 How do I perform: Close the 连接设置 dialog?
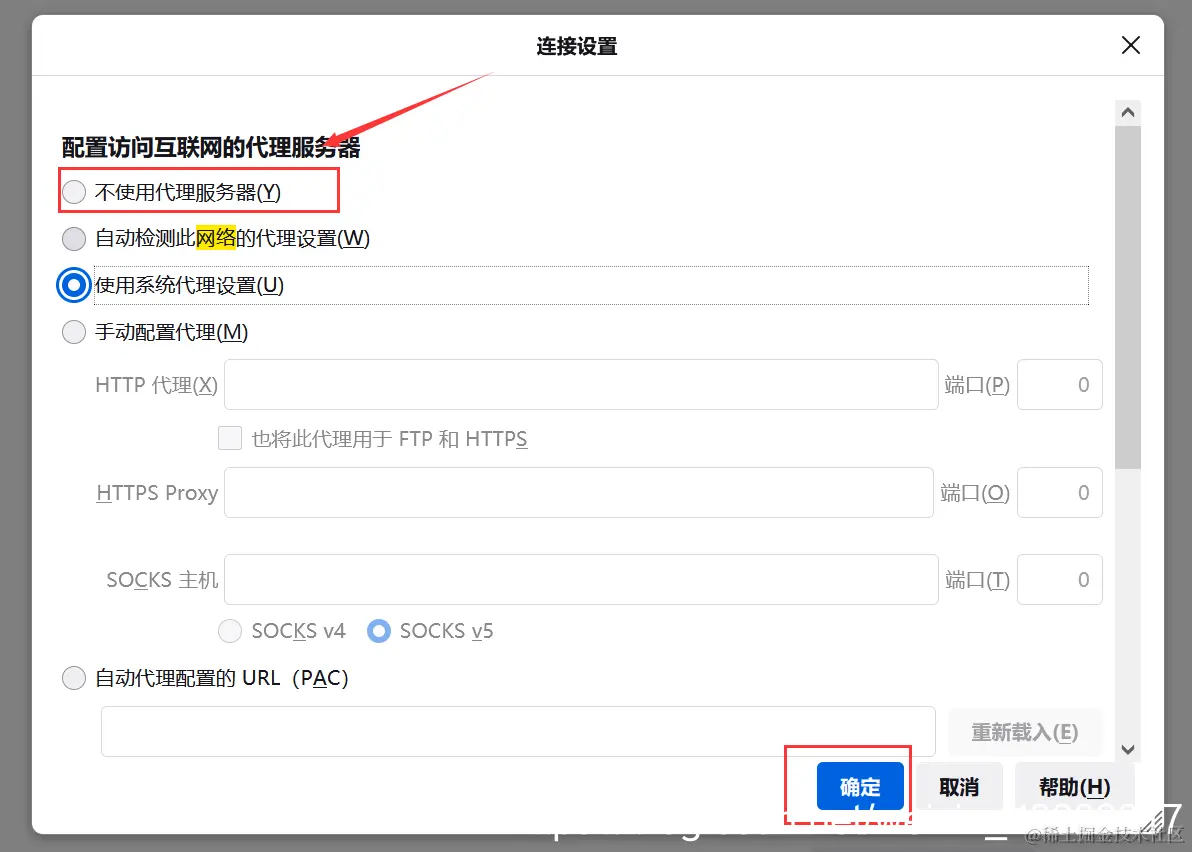[1130, 45]
